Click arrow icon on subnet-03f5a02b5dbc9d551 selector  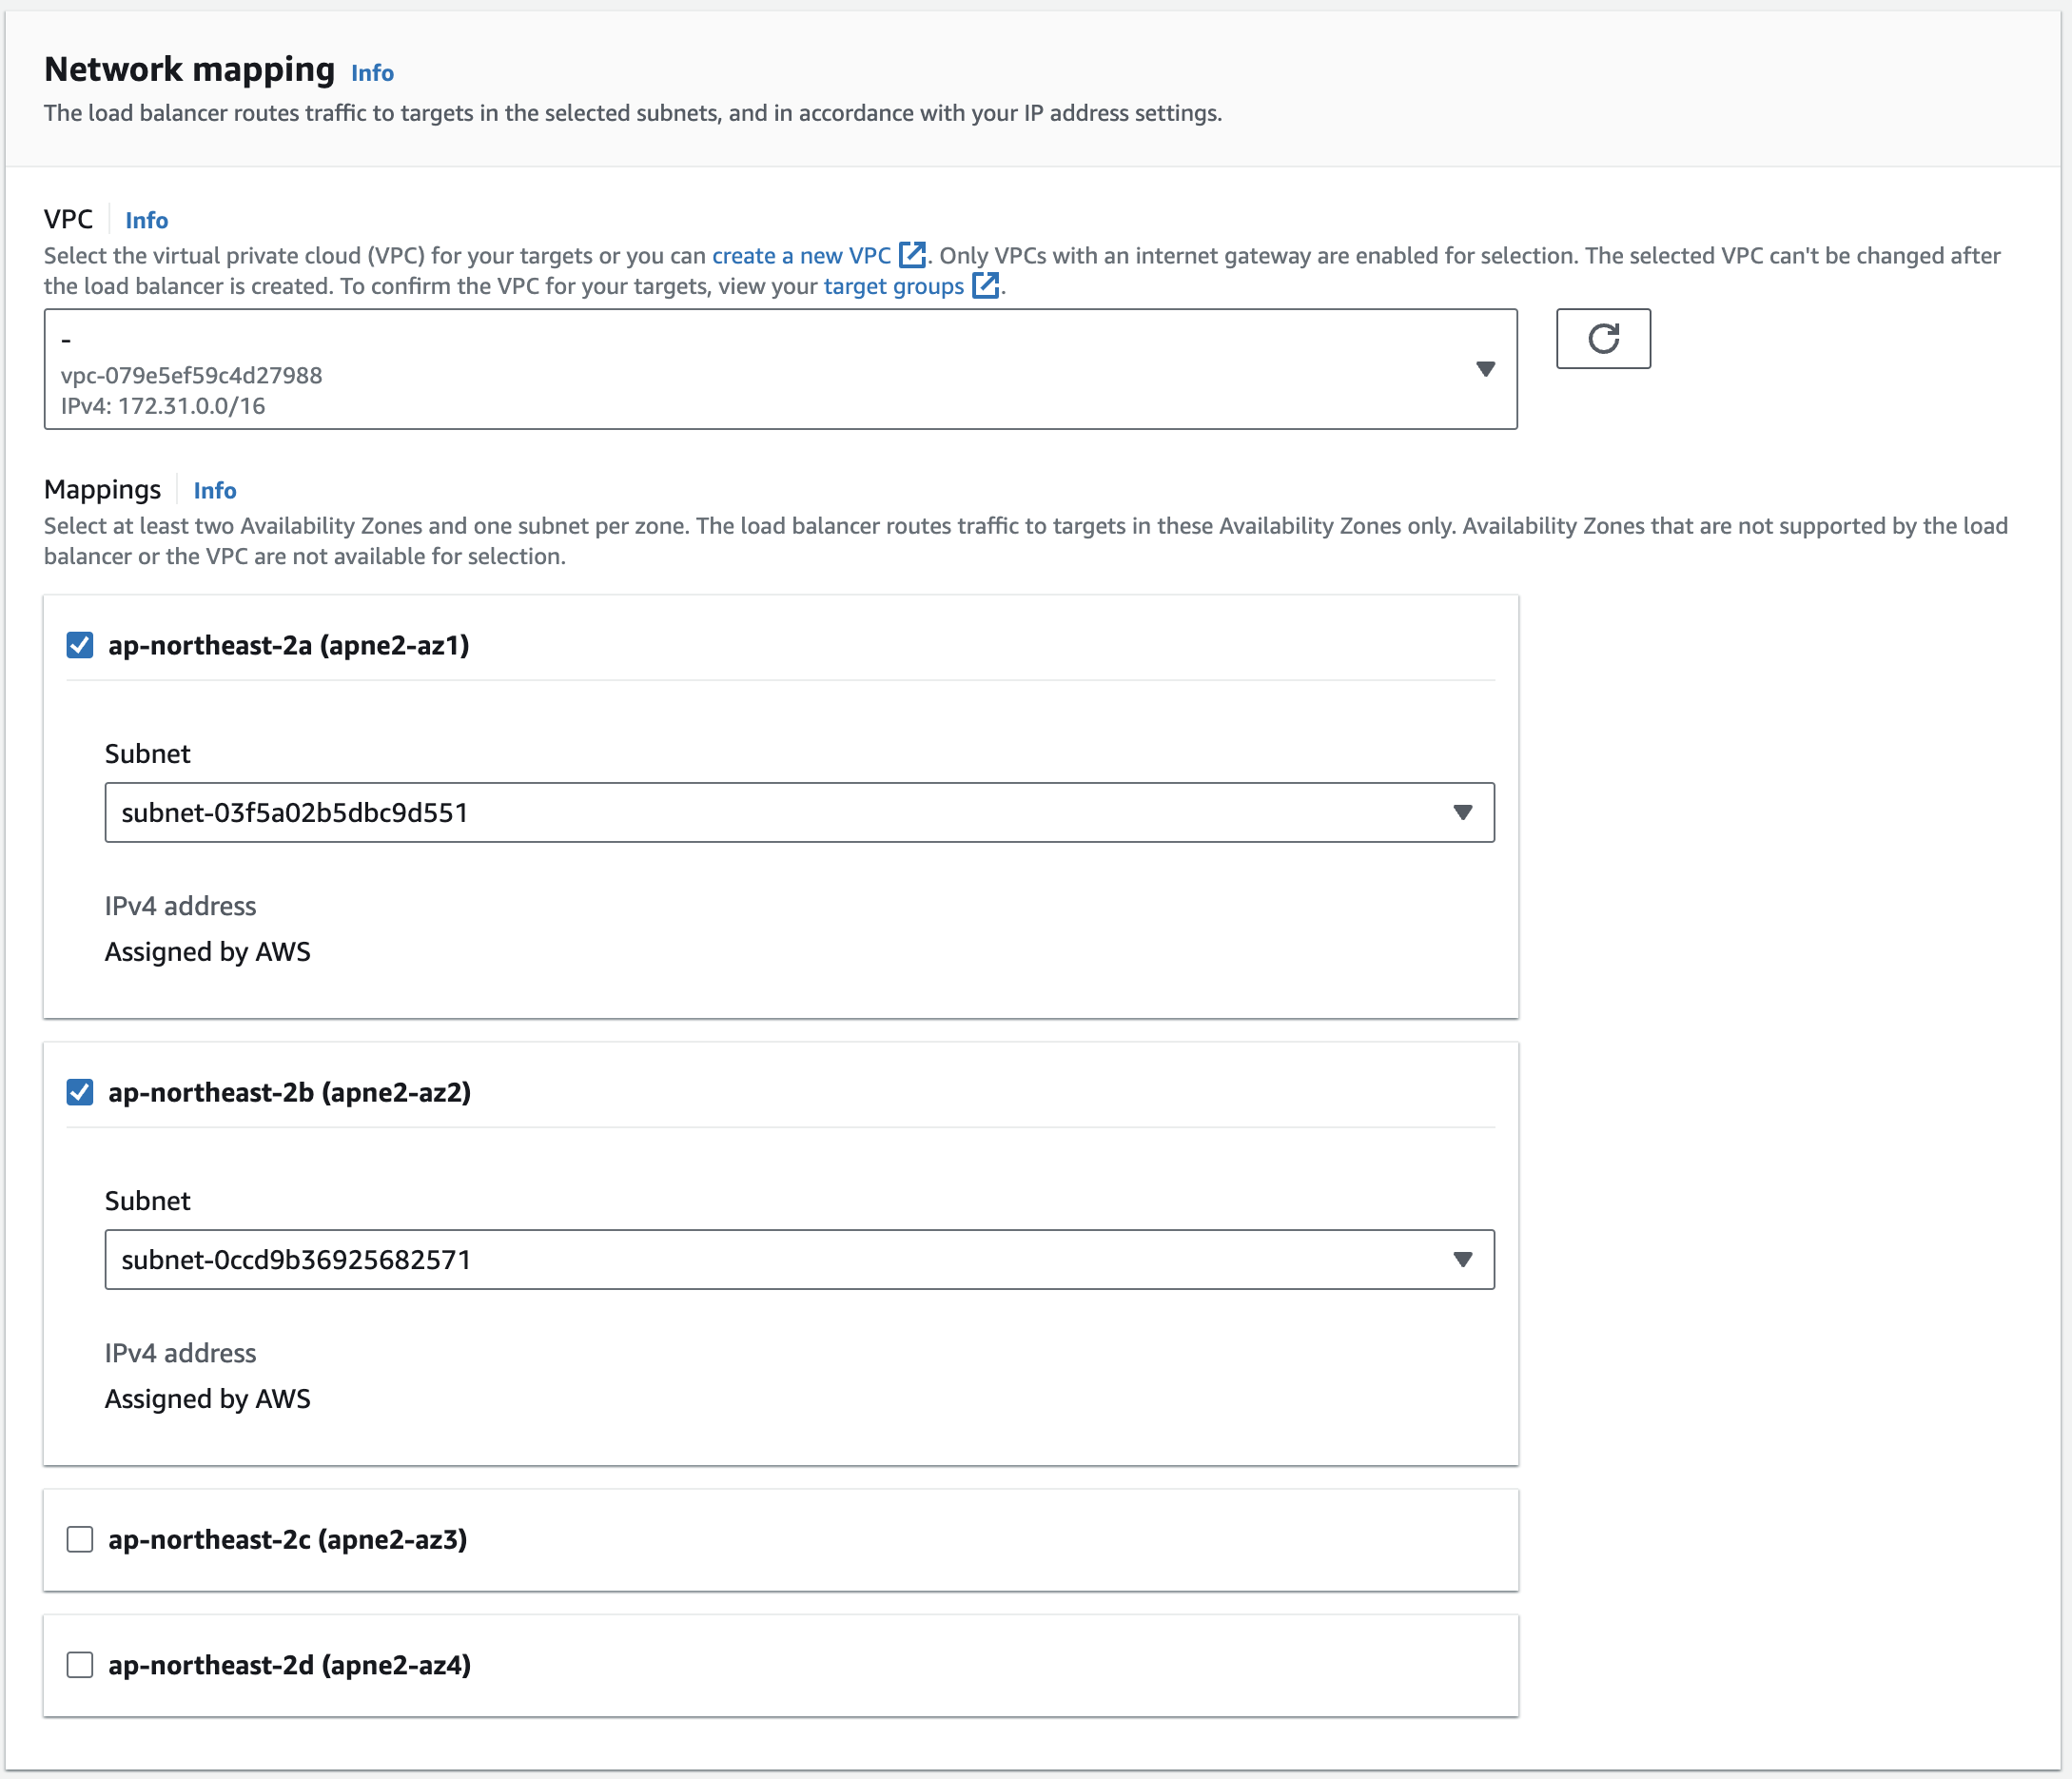click(1462, 812)
